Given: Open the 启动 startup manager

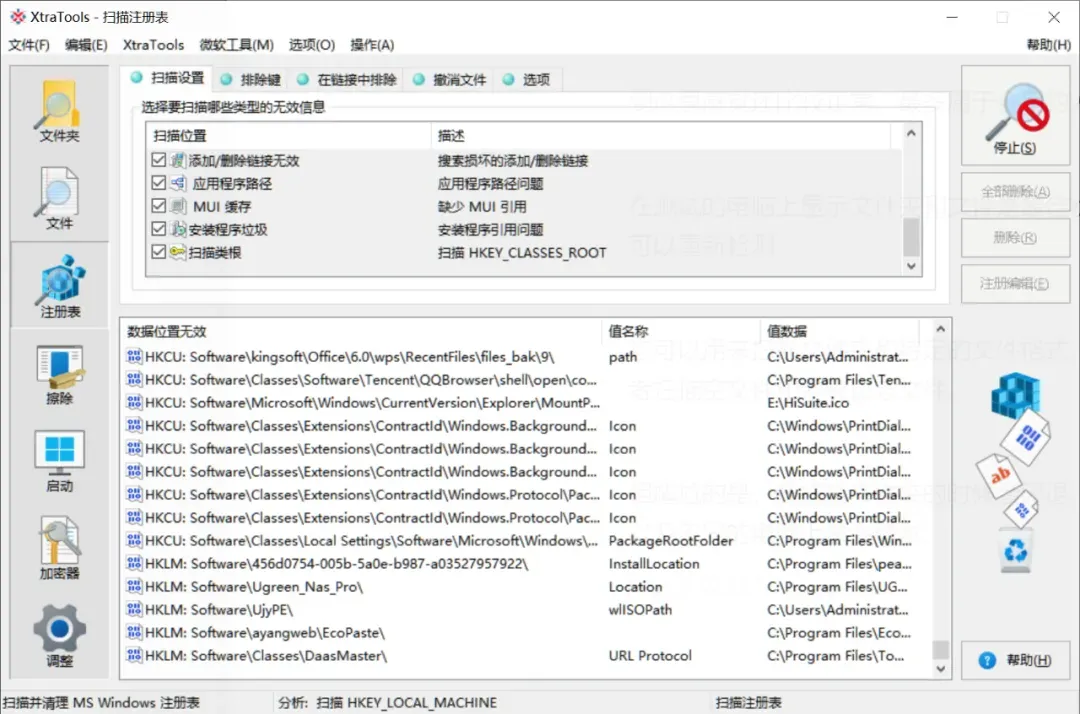Looking at the screenshot, I should click(59, 461).
